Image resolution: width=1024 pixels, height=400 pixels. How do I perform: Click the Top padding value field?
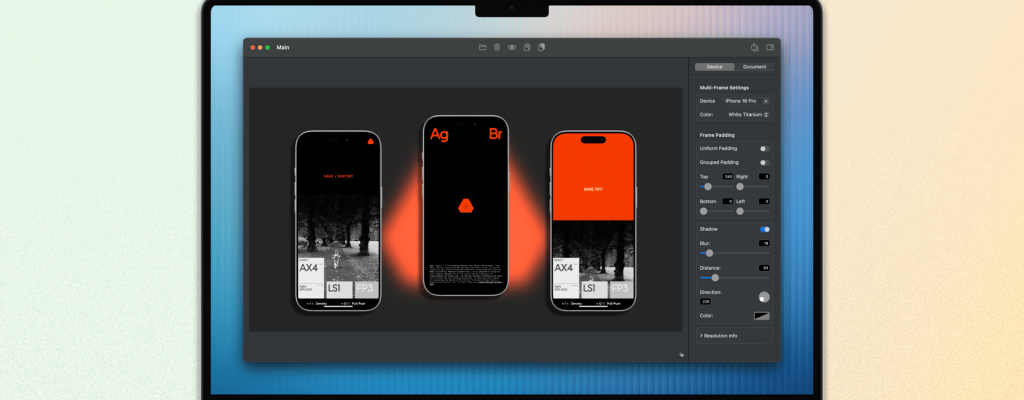coord(728,176)
